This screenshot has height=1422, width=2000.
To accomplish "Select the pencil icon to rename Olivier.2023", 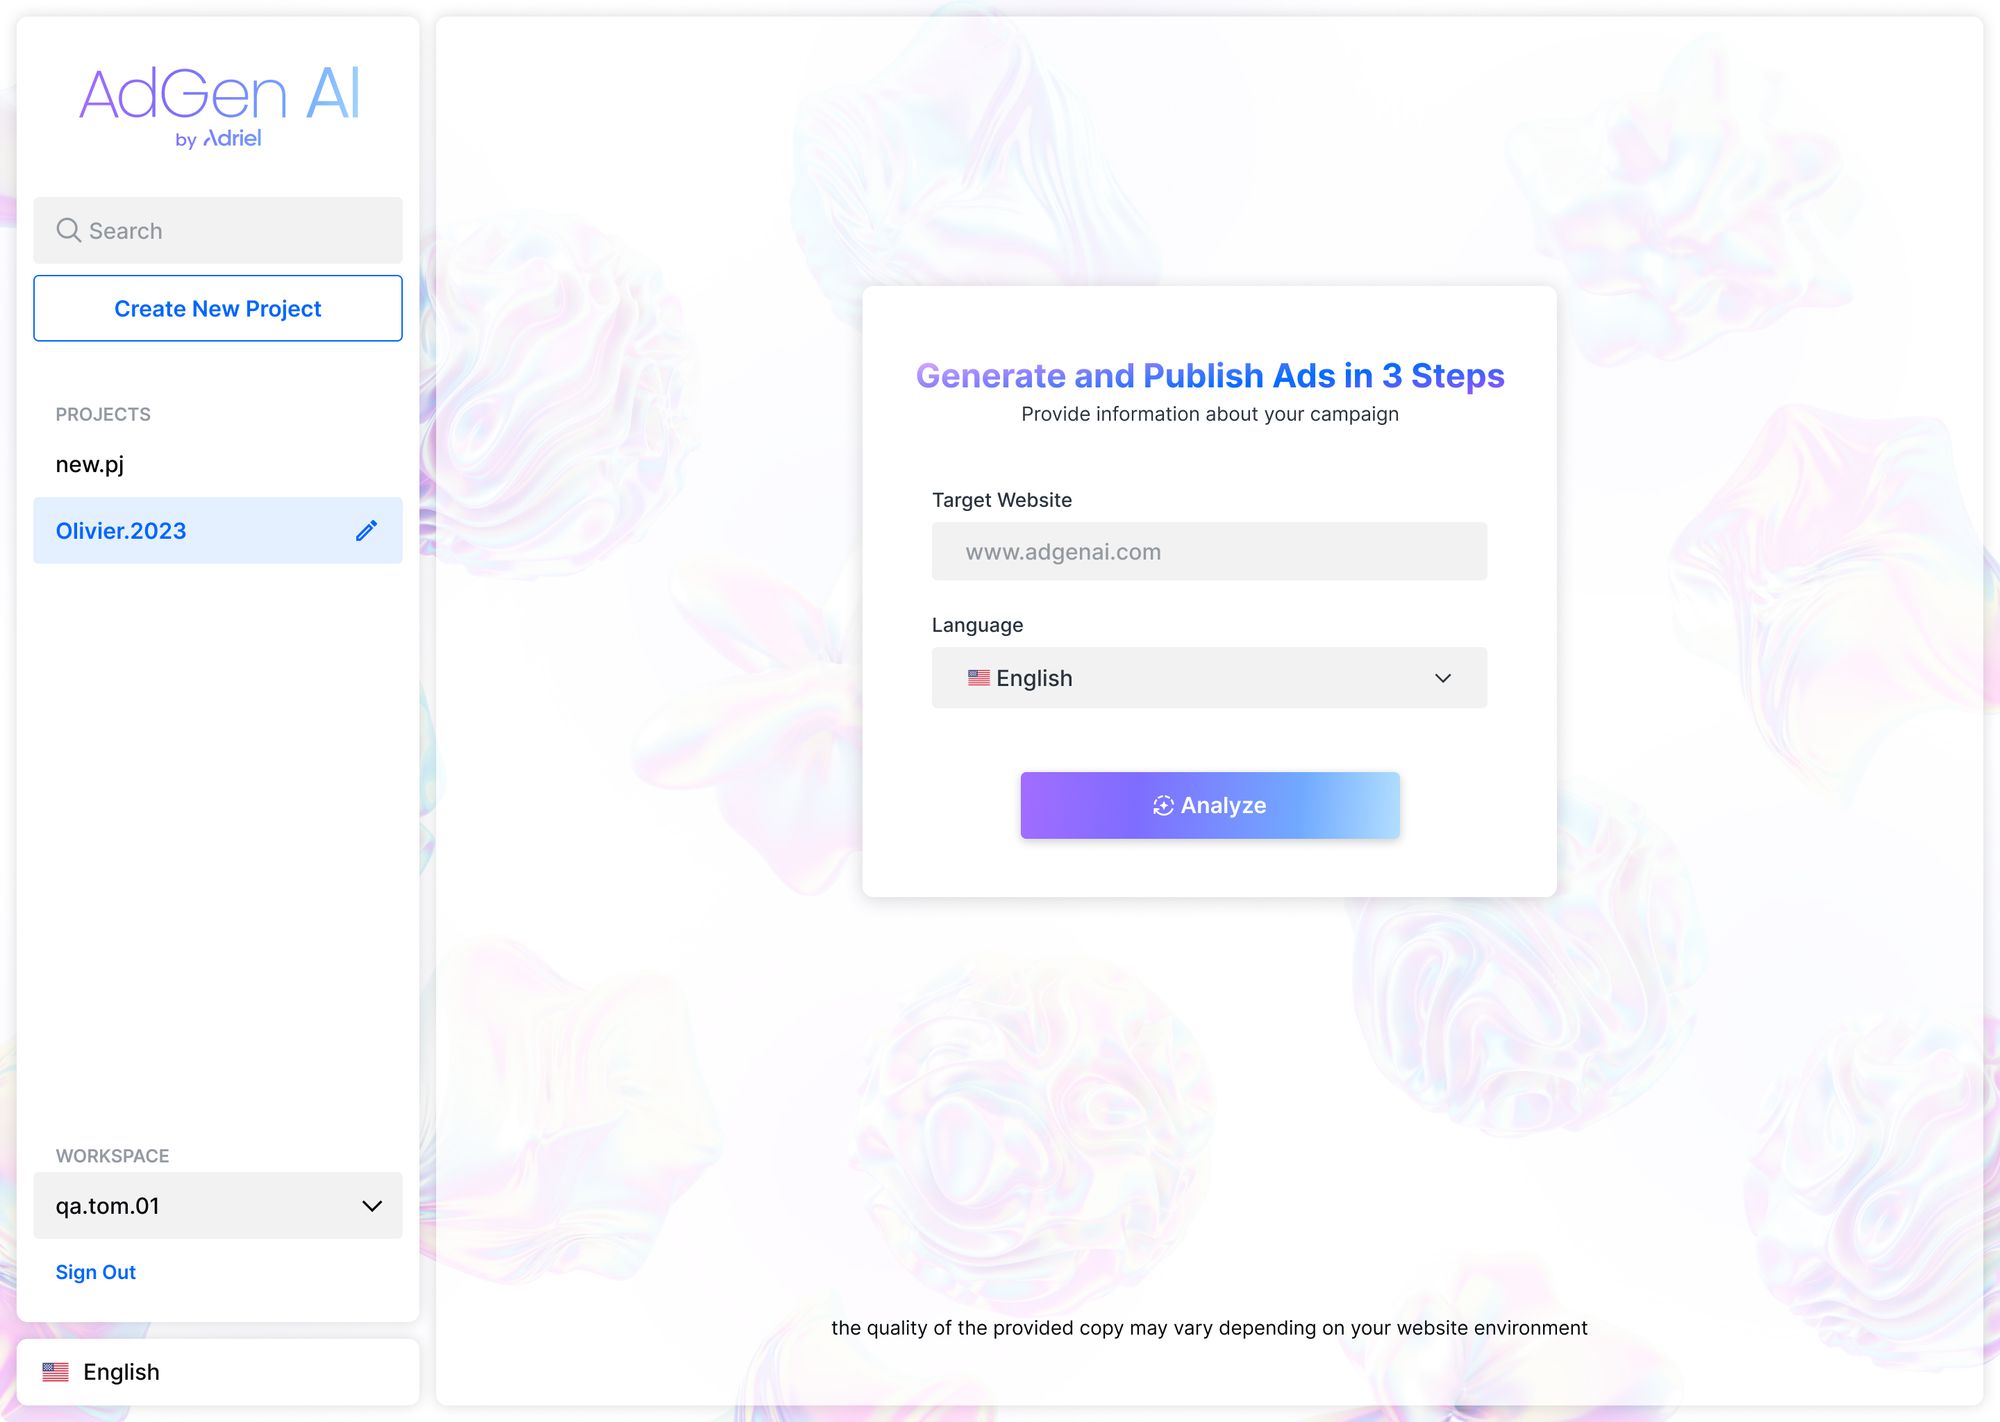I will (366, 530).
